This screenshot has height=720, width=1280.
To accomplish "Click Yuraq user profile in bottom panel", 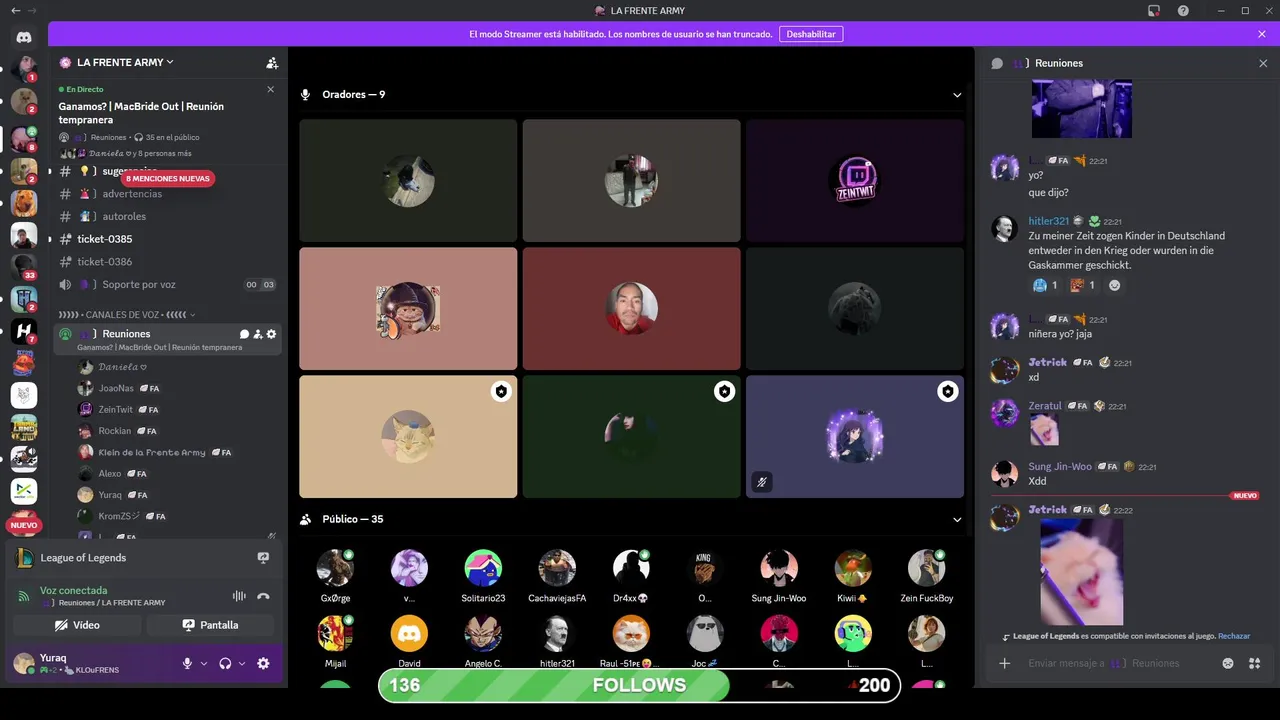I will point(65,663).
